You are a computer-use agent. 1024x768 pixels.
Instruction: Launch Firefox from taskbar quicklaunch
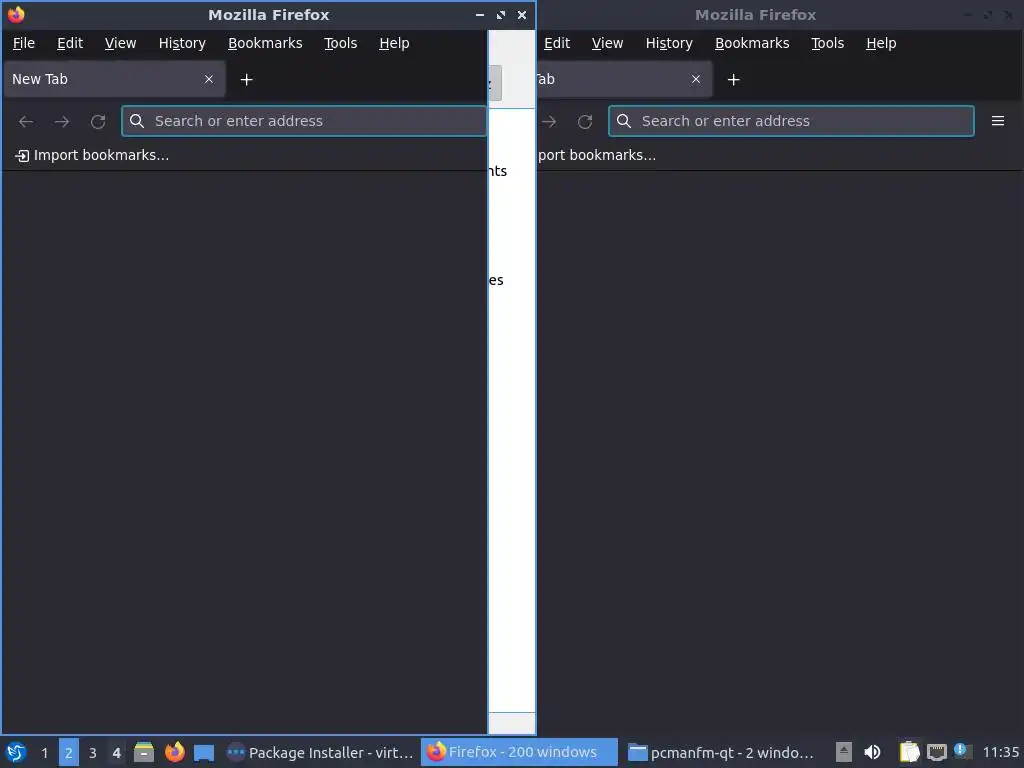(x=174, y=752)
